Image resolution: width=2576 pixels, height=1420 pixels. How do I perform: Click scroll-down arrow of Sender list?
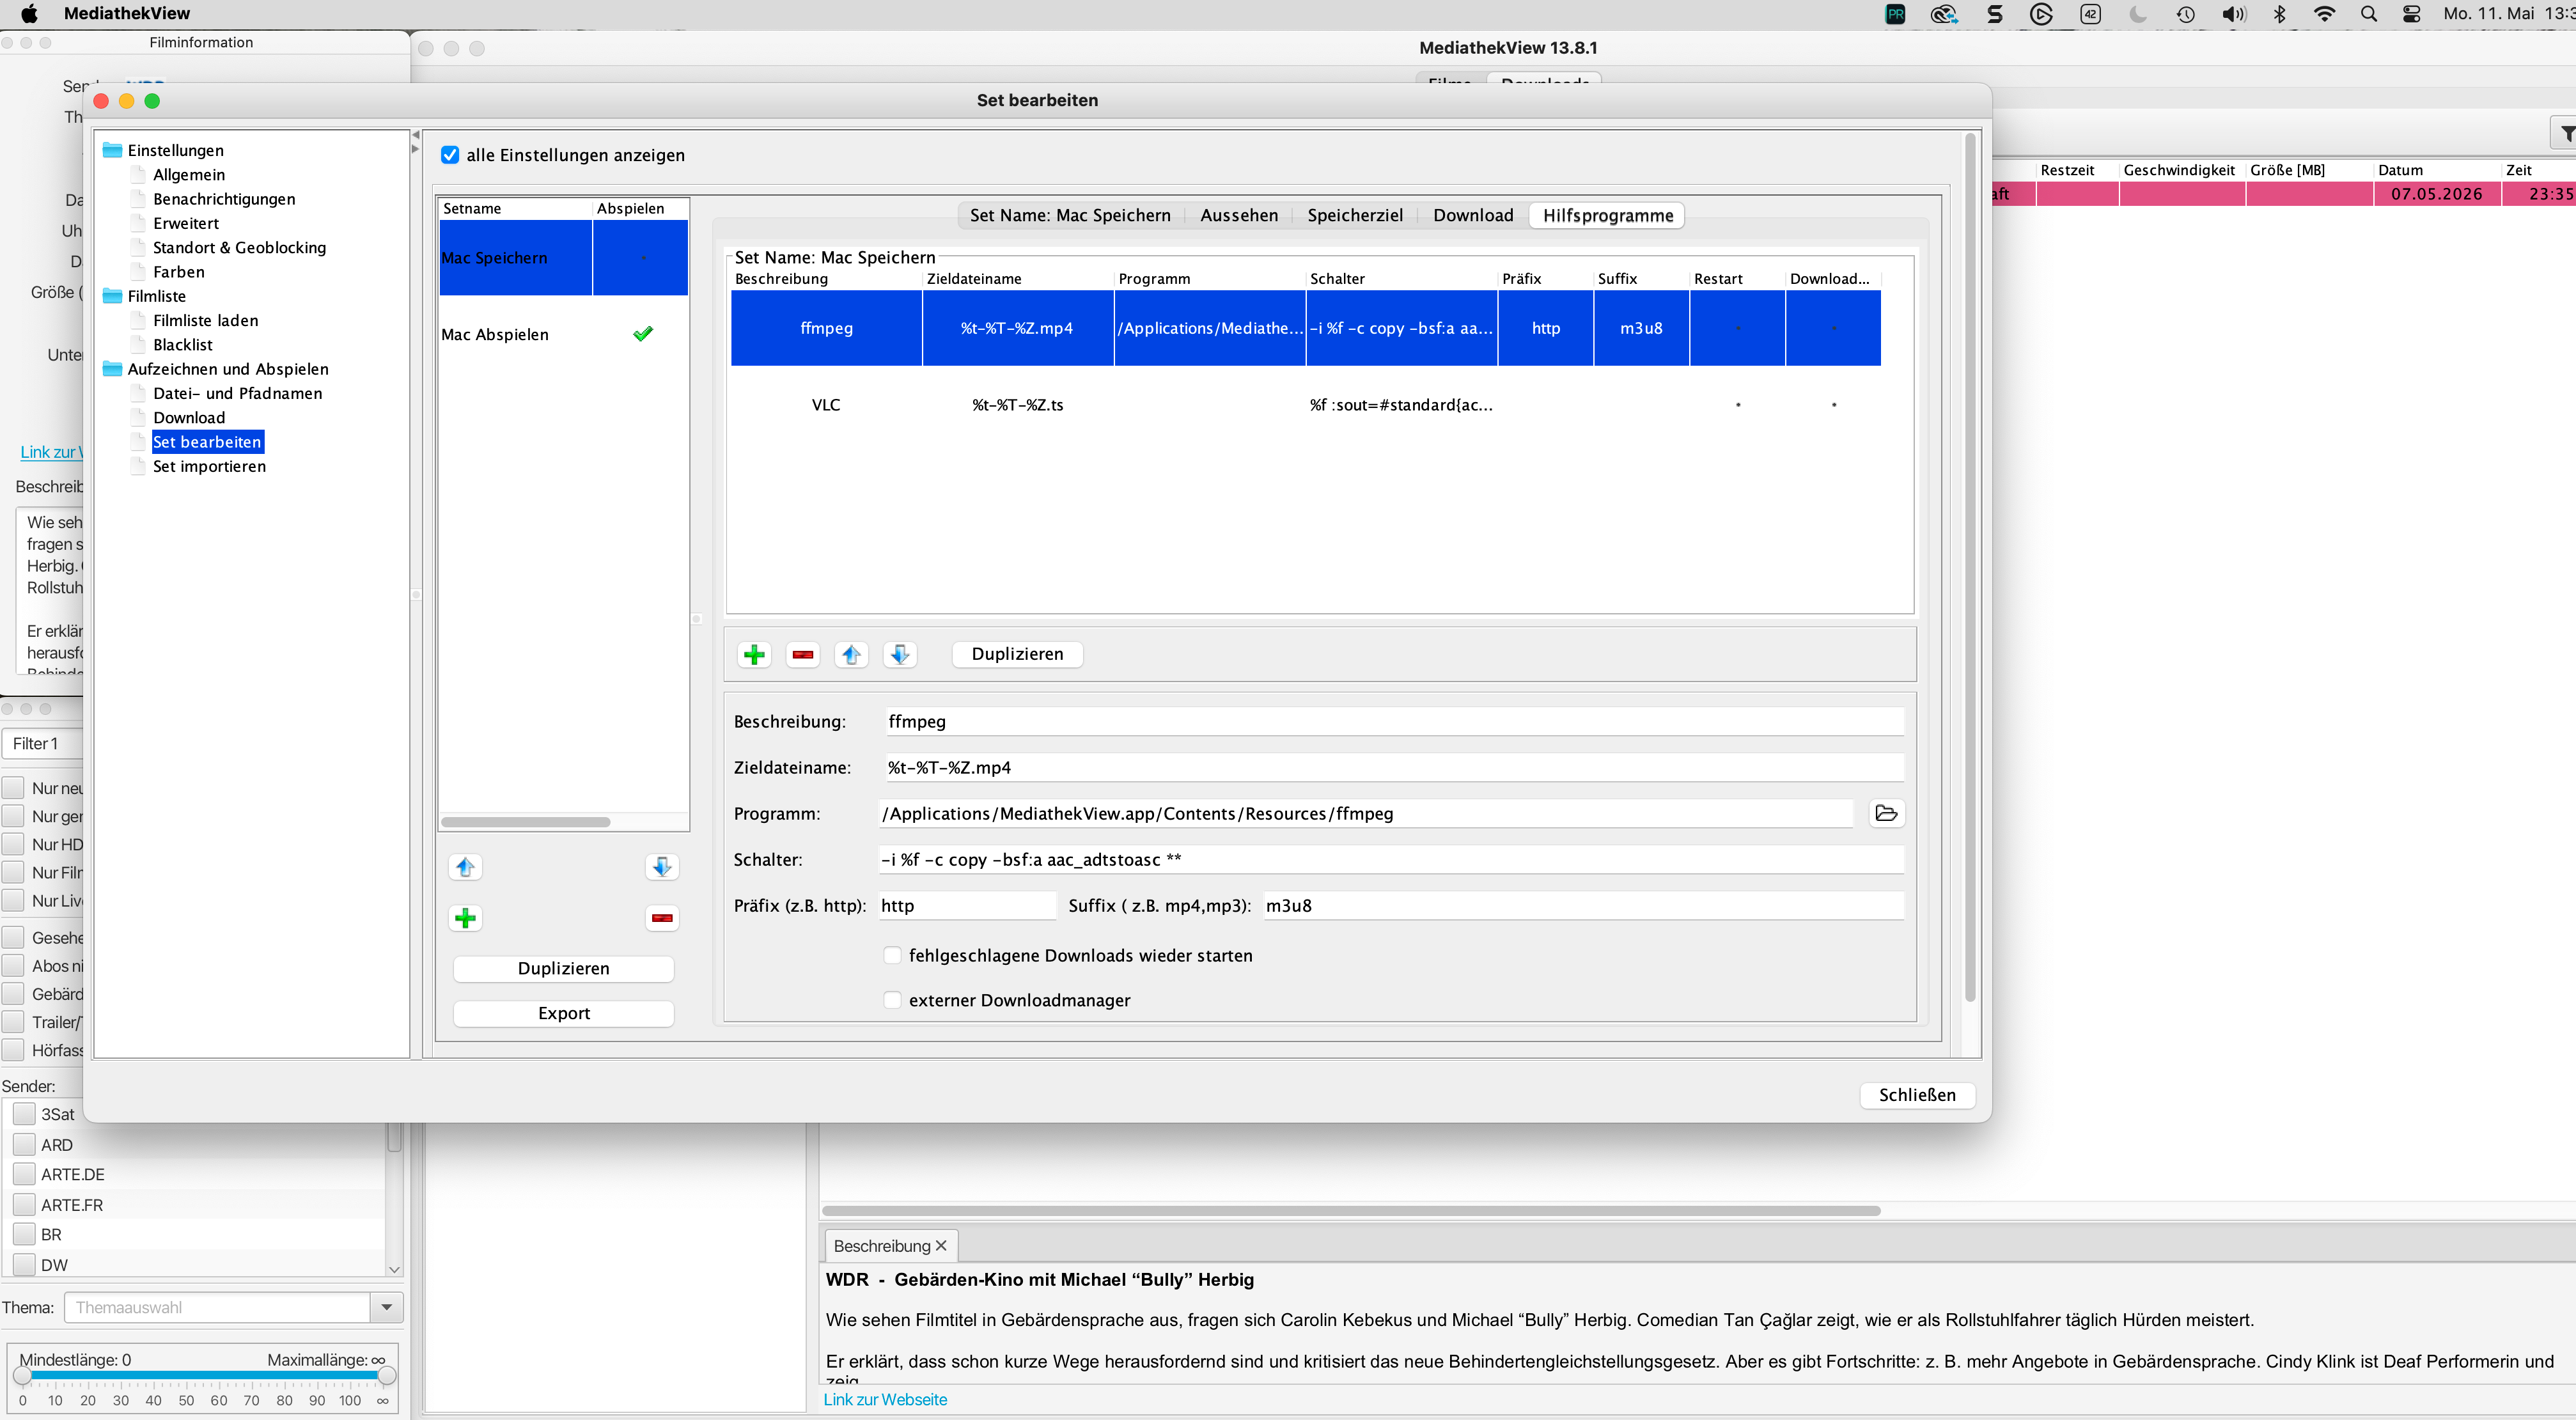tap(394, 1269)
